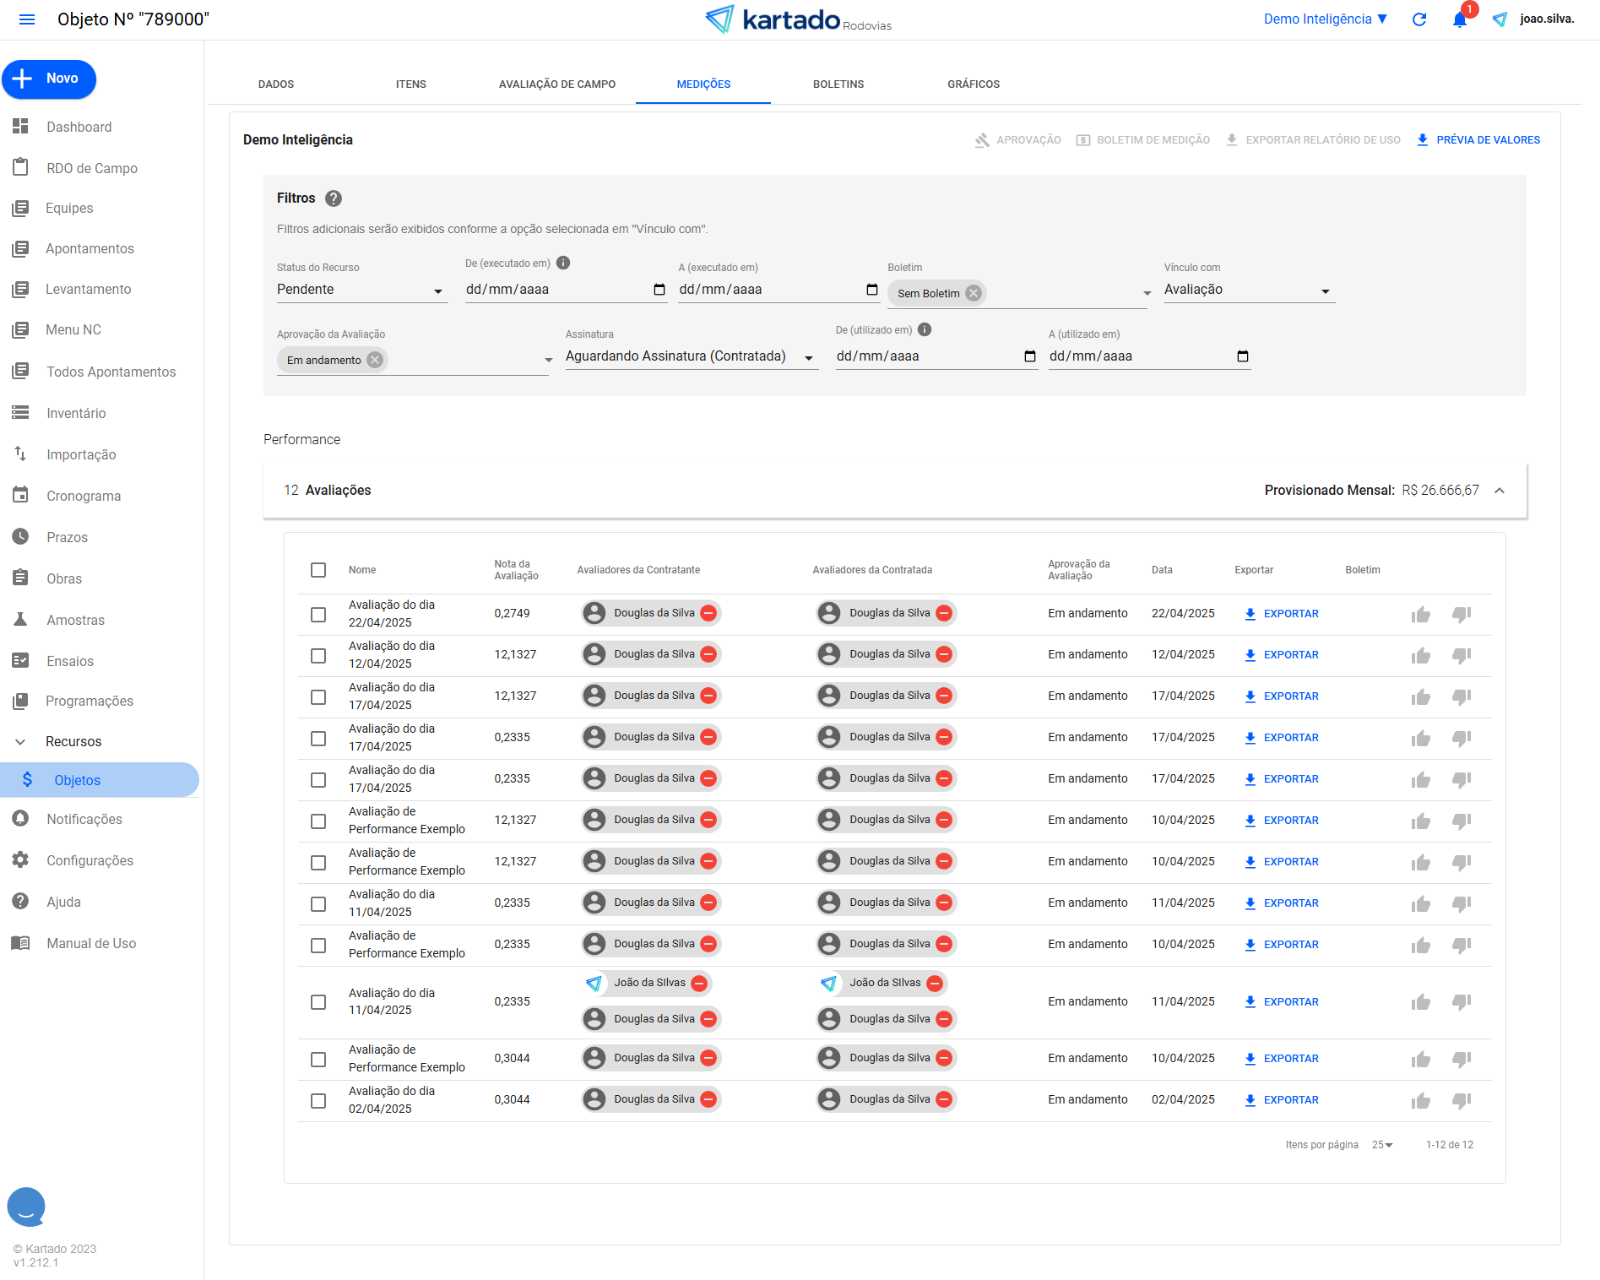Click the Prévia de Valores button
1600x1280 pixels.
click(x=1478, y=141)
